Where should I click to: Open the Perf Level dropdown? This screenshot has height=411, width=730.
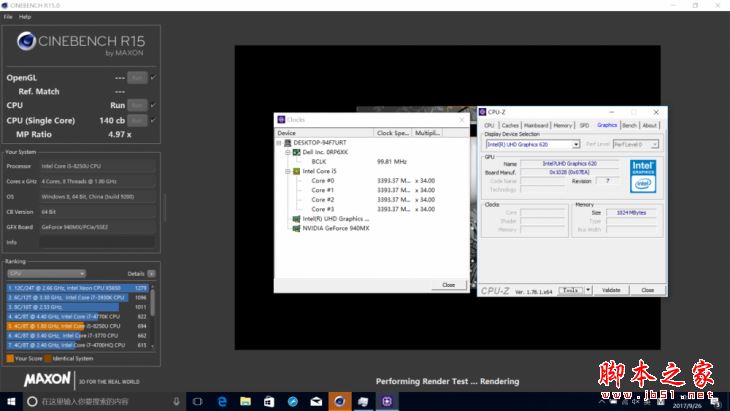tap(654, 144)
